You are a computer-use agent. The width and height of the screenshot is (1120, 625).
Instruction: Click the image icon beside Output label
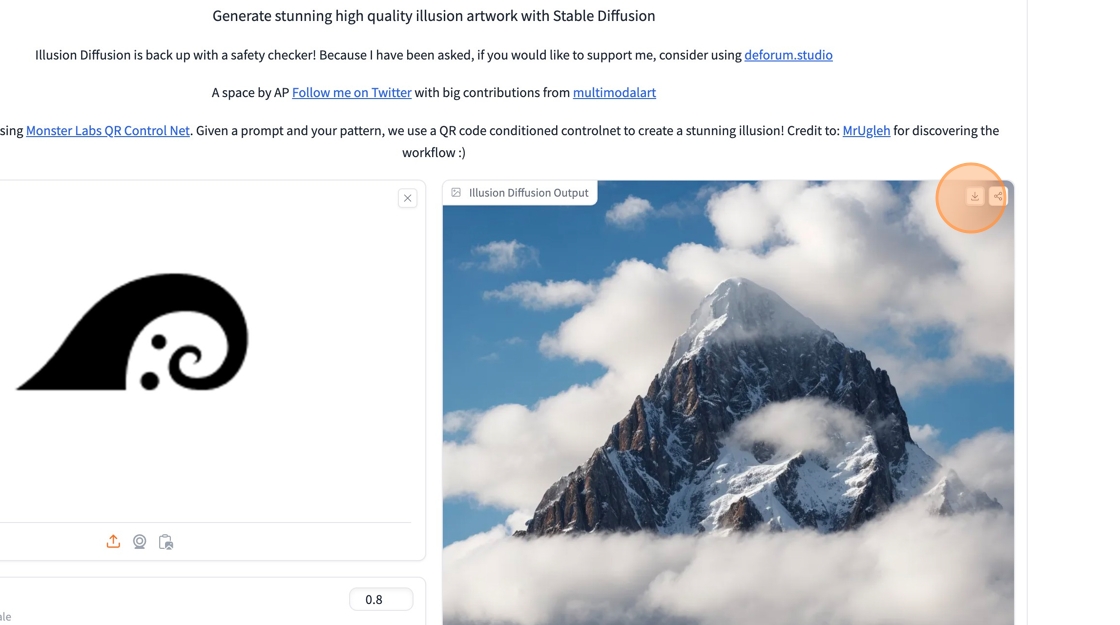(456, 193)
